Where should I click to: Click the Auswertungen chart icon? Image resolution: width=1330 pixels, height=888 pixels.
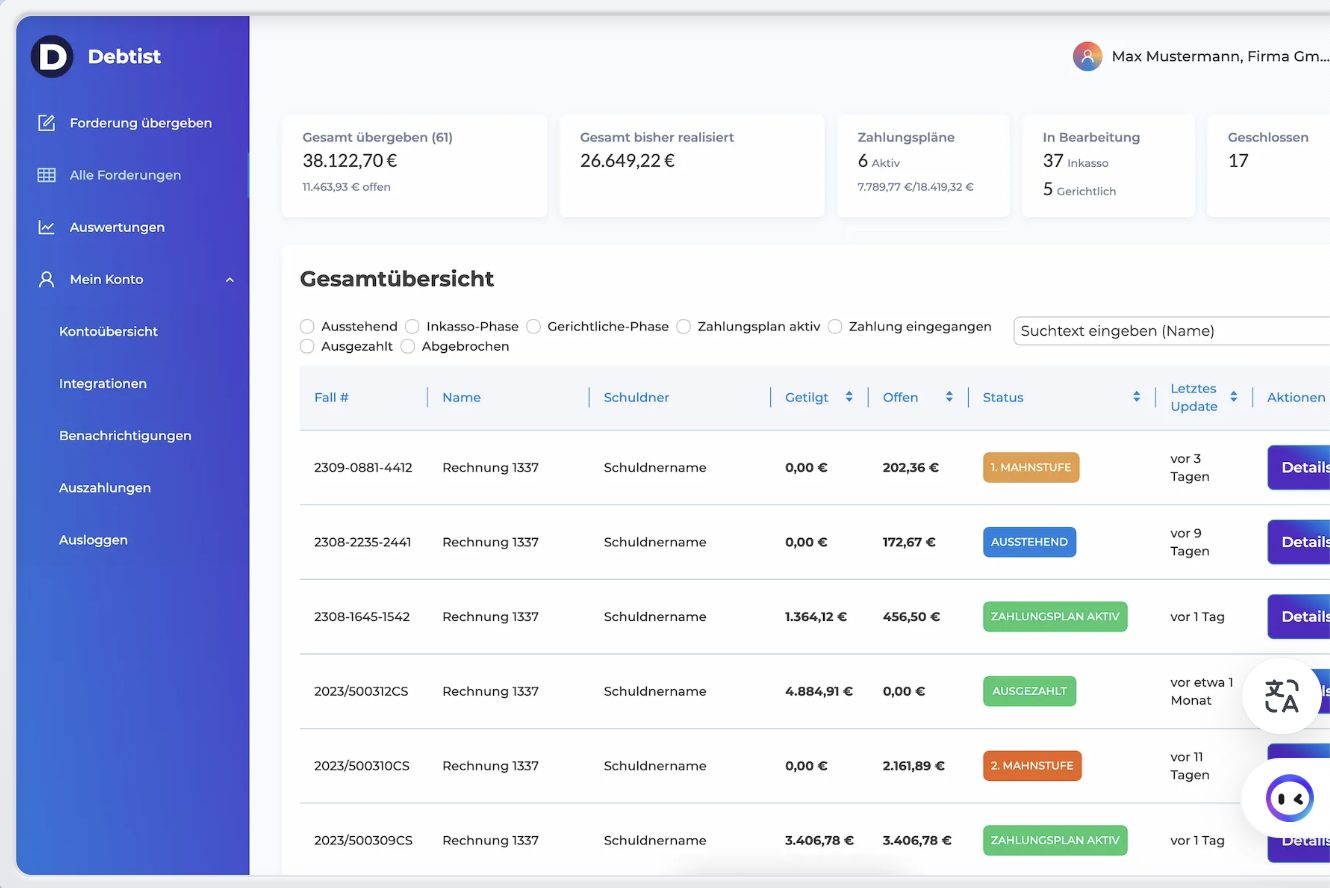(46, 227)
